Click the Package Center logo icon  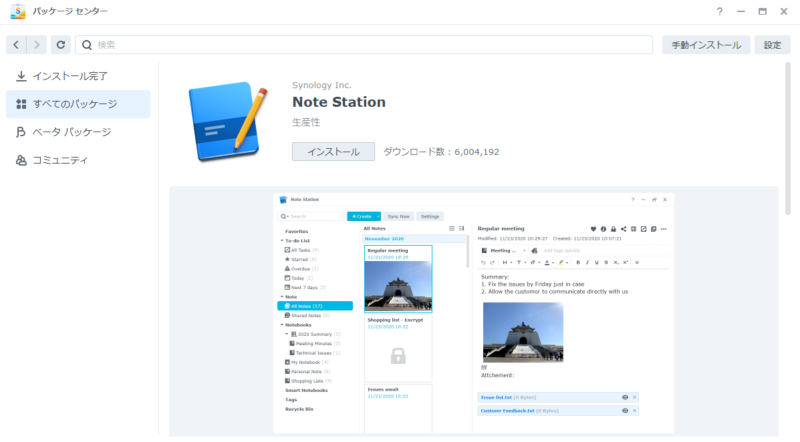[18, 11]
